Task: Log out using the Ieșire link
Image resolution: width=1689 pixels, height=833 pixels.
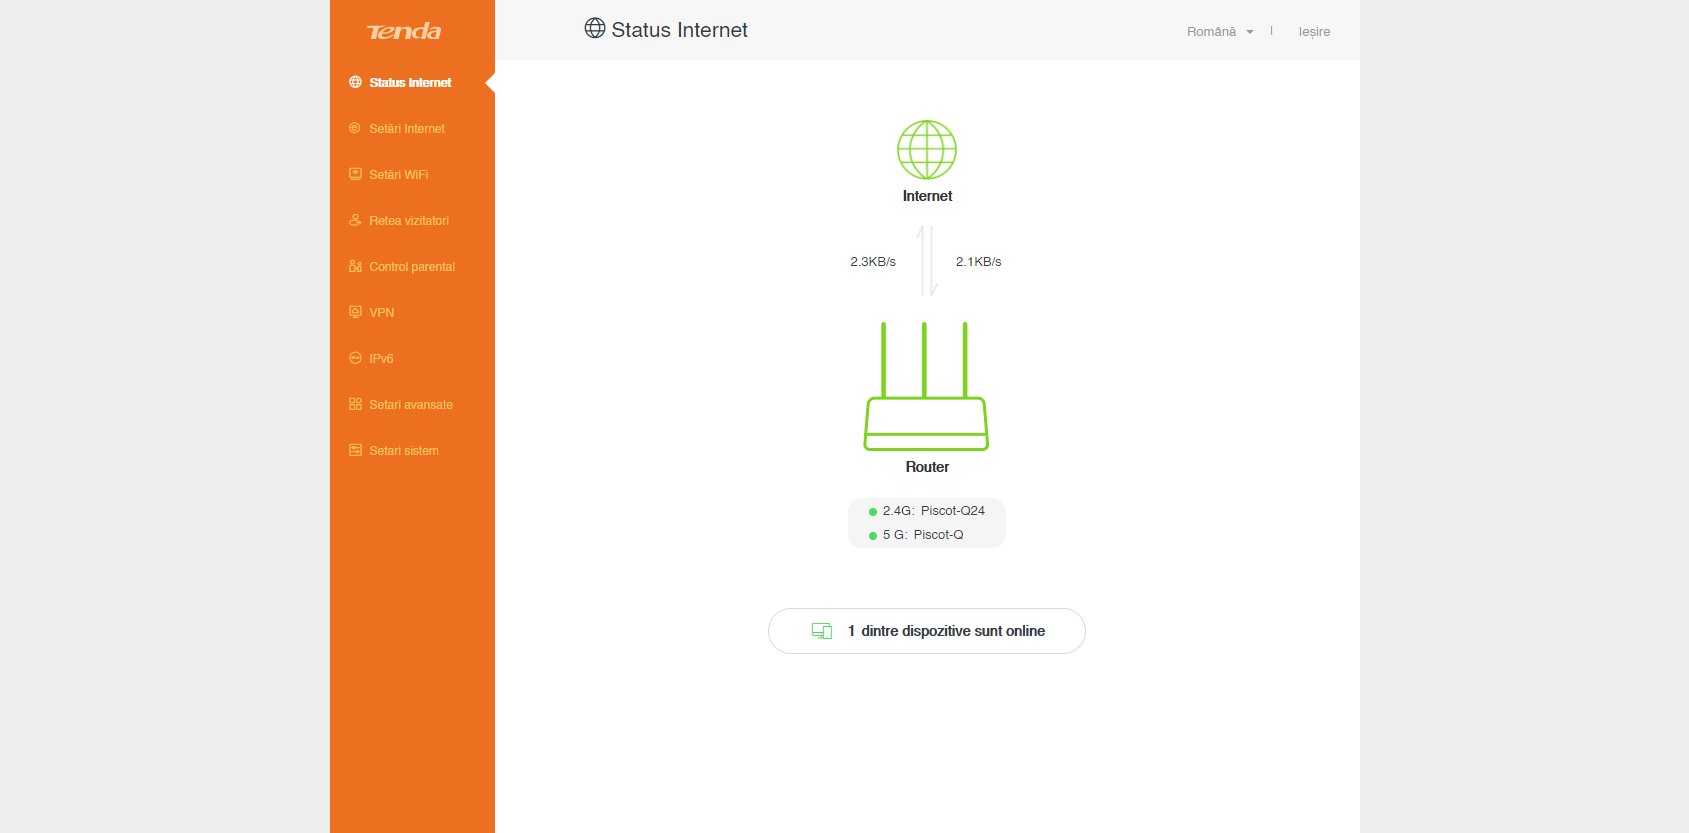Action: [x=1314, y=32]
